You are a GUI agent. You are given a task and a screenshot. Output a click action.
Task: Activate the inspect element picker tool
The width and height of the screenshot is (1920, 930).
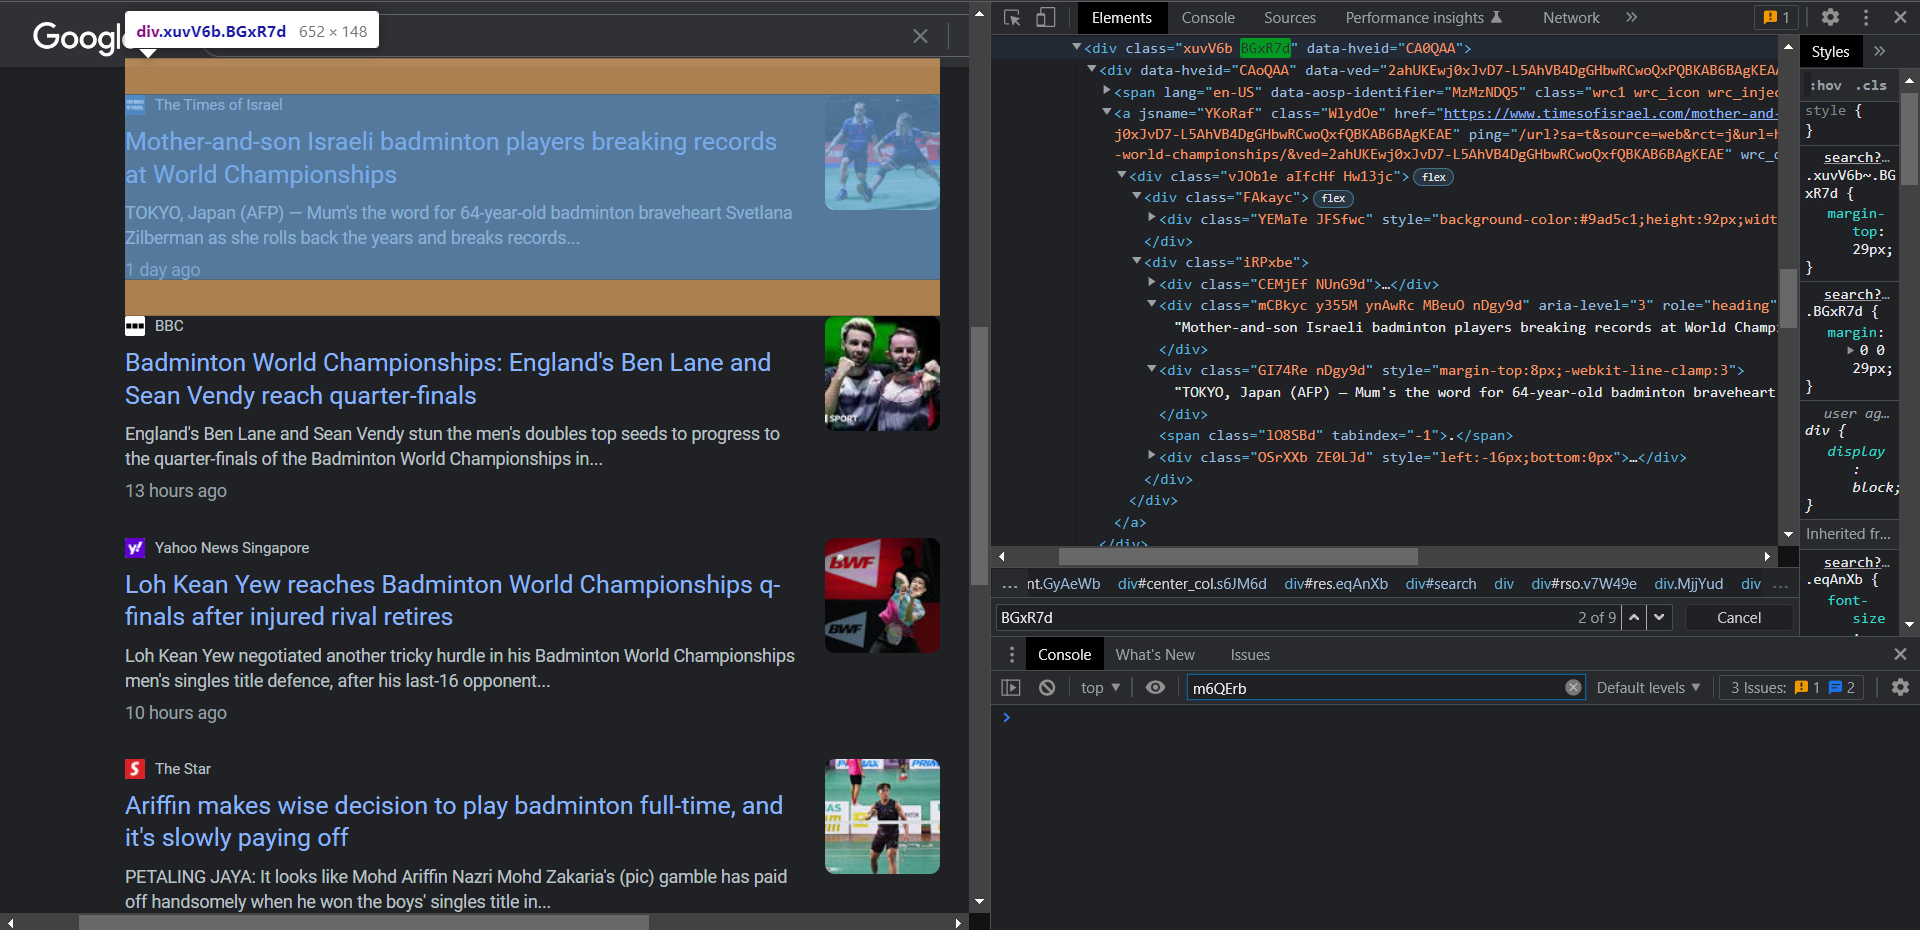(1012, 17)
